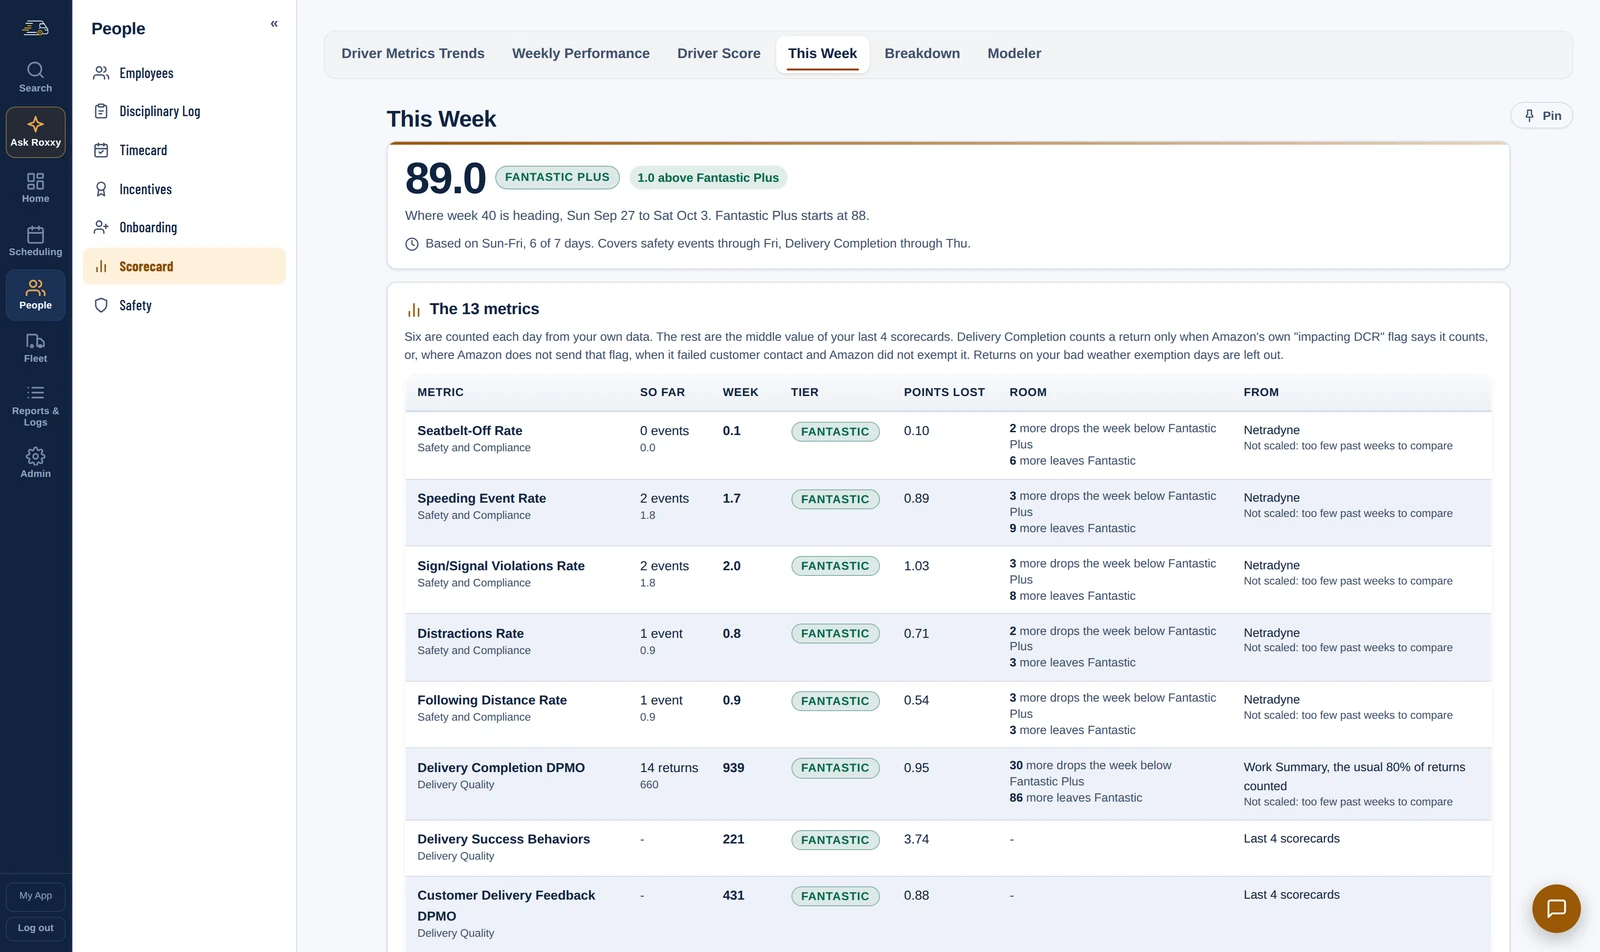This screenshot has width=1600, height=952.
Task: Click the Log out button
Action: tap(36, 928)
